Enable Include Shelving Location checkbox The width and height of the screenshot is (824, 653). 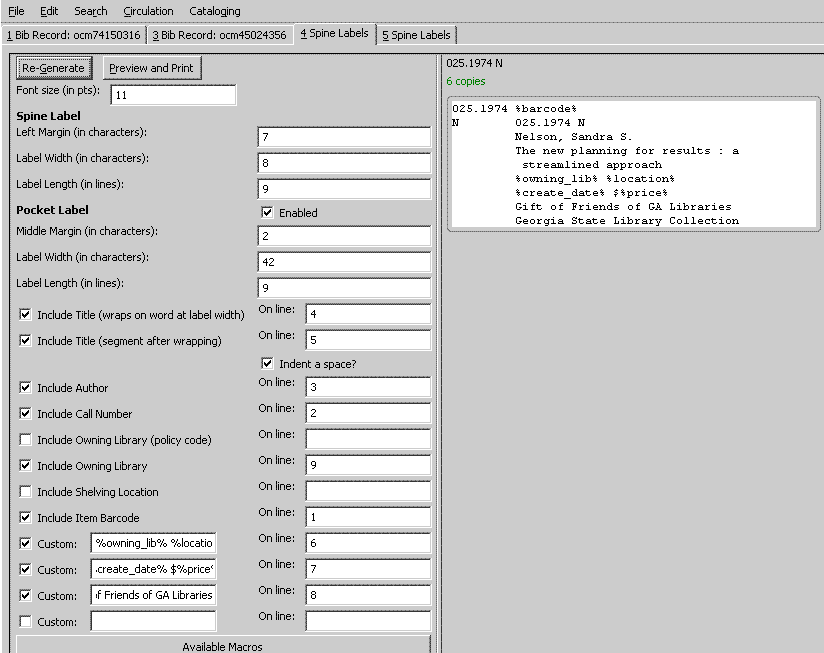click(26, 492)
